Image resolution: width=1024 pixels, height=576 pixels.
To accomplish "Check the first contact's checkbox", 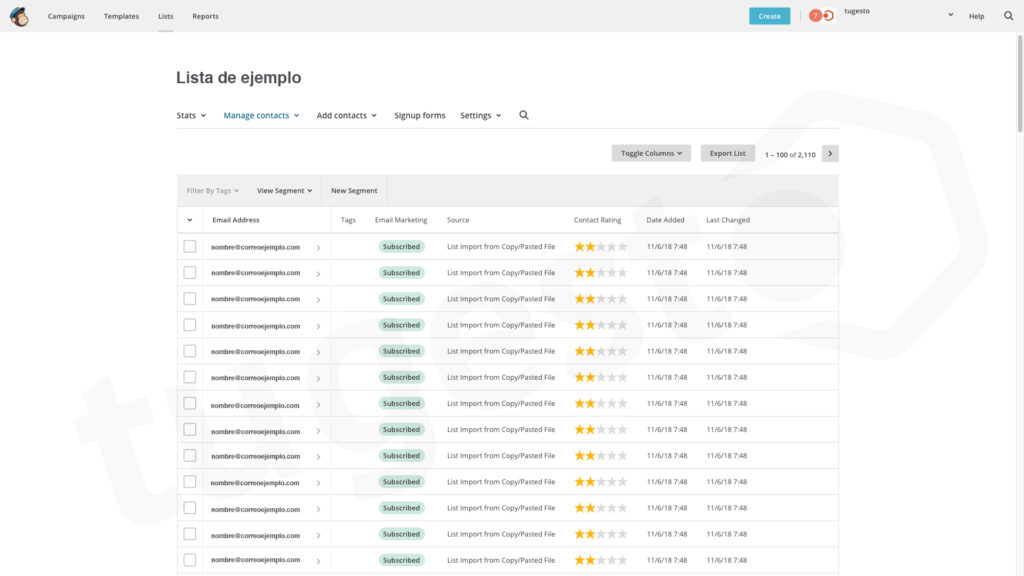I will [x=190, y=246].
